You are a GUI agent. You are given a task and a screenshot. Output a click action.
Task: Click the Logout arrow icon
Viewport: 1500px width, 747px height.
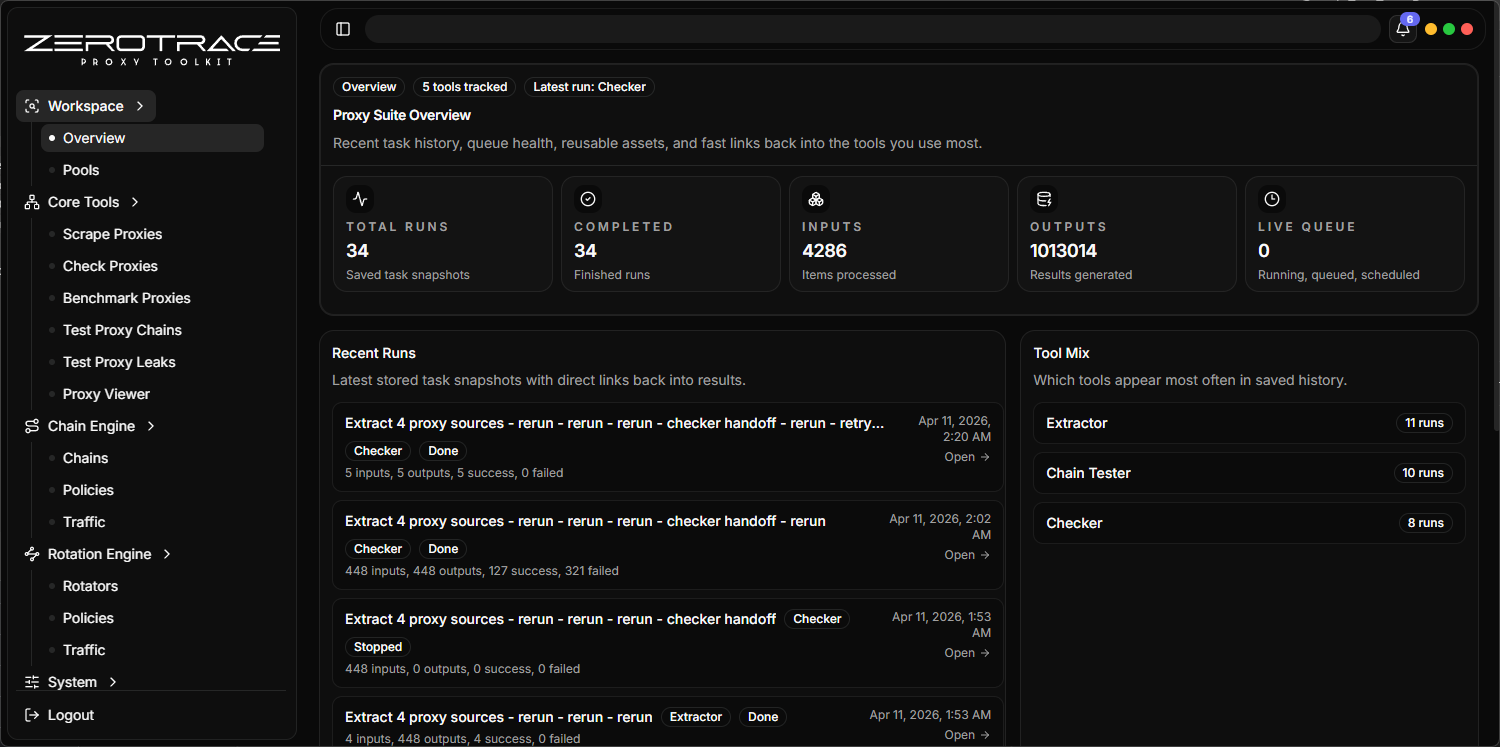click(31, 714)
